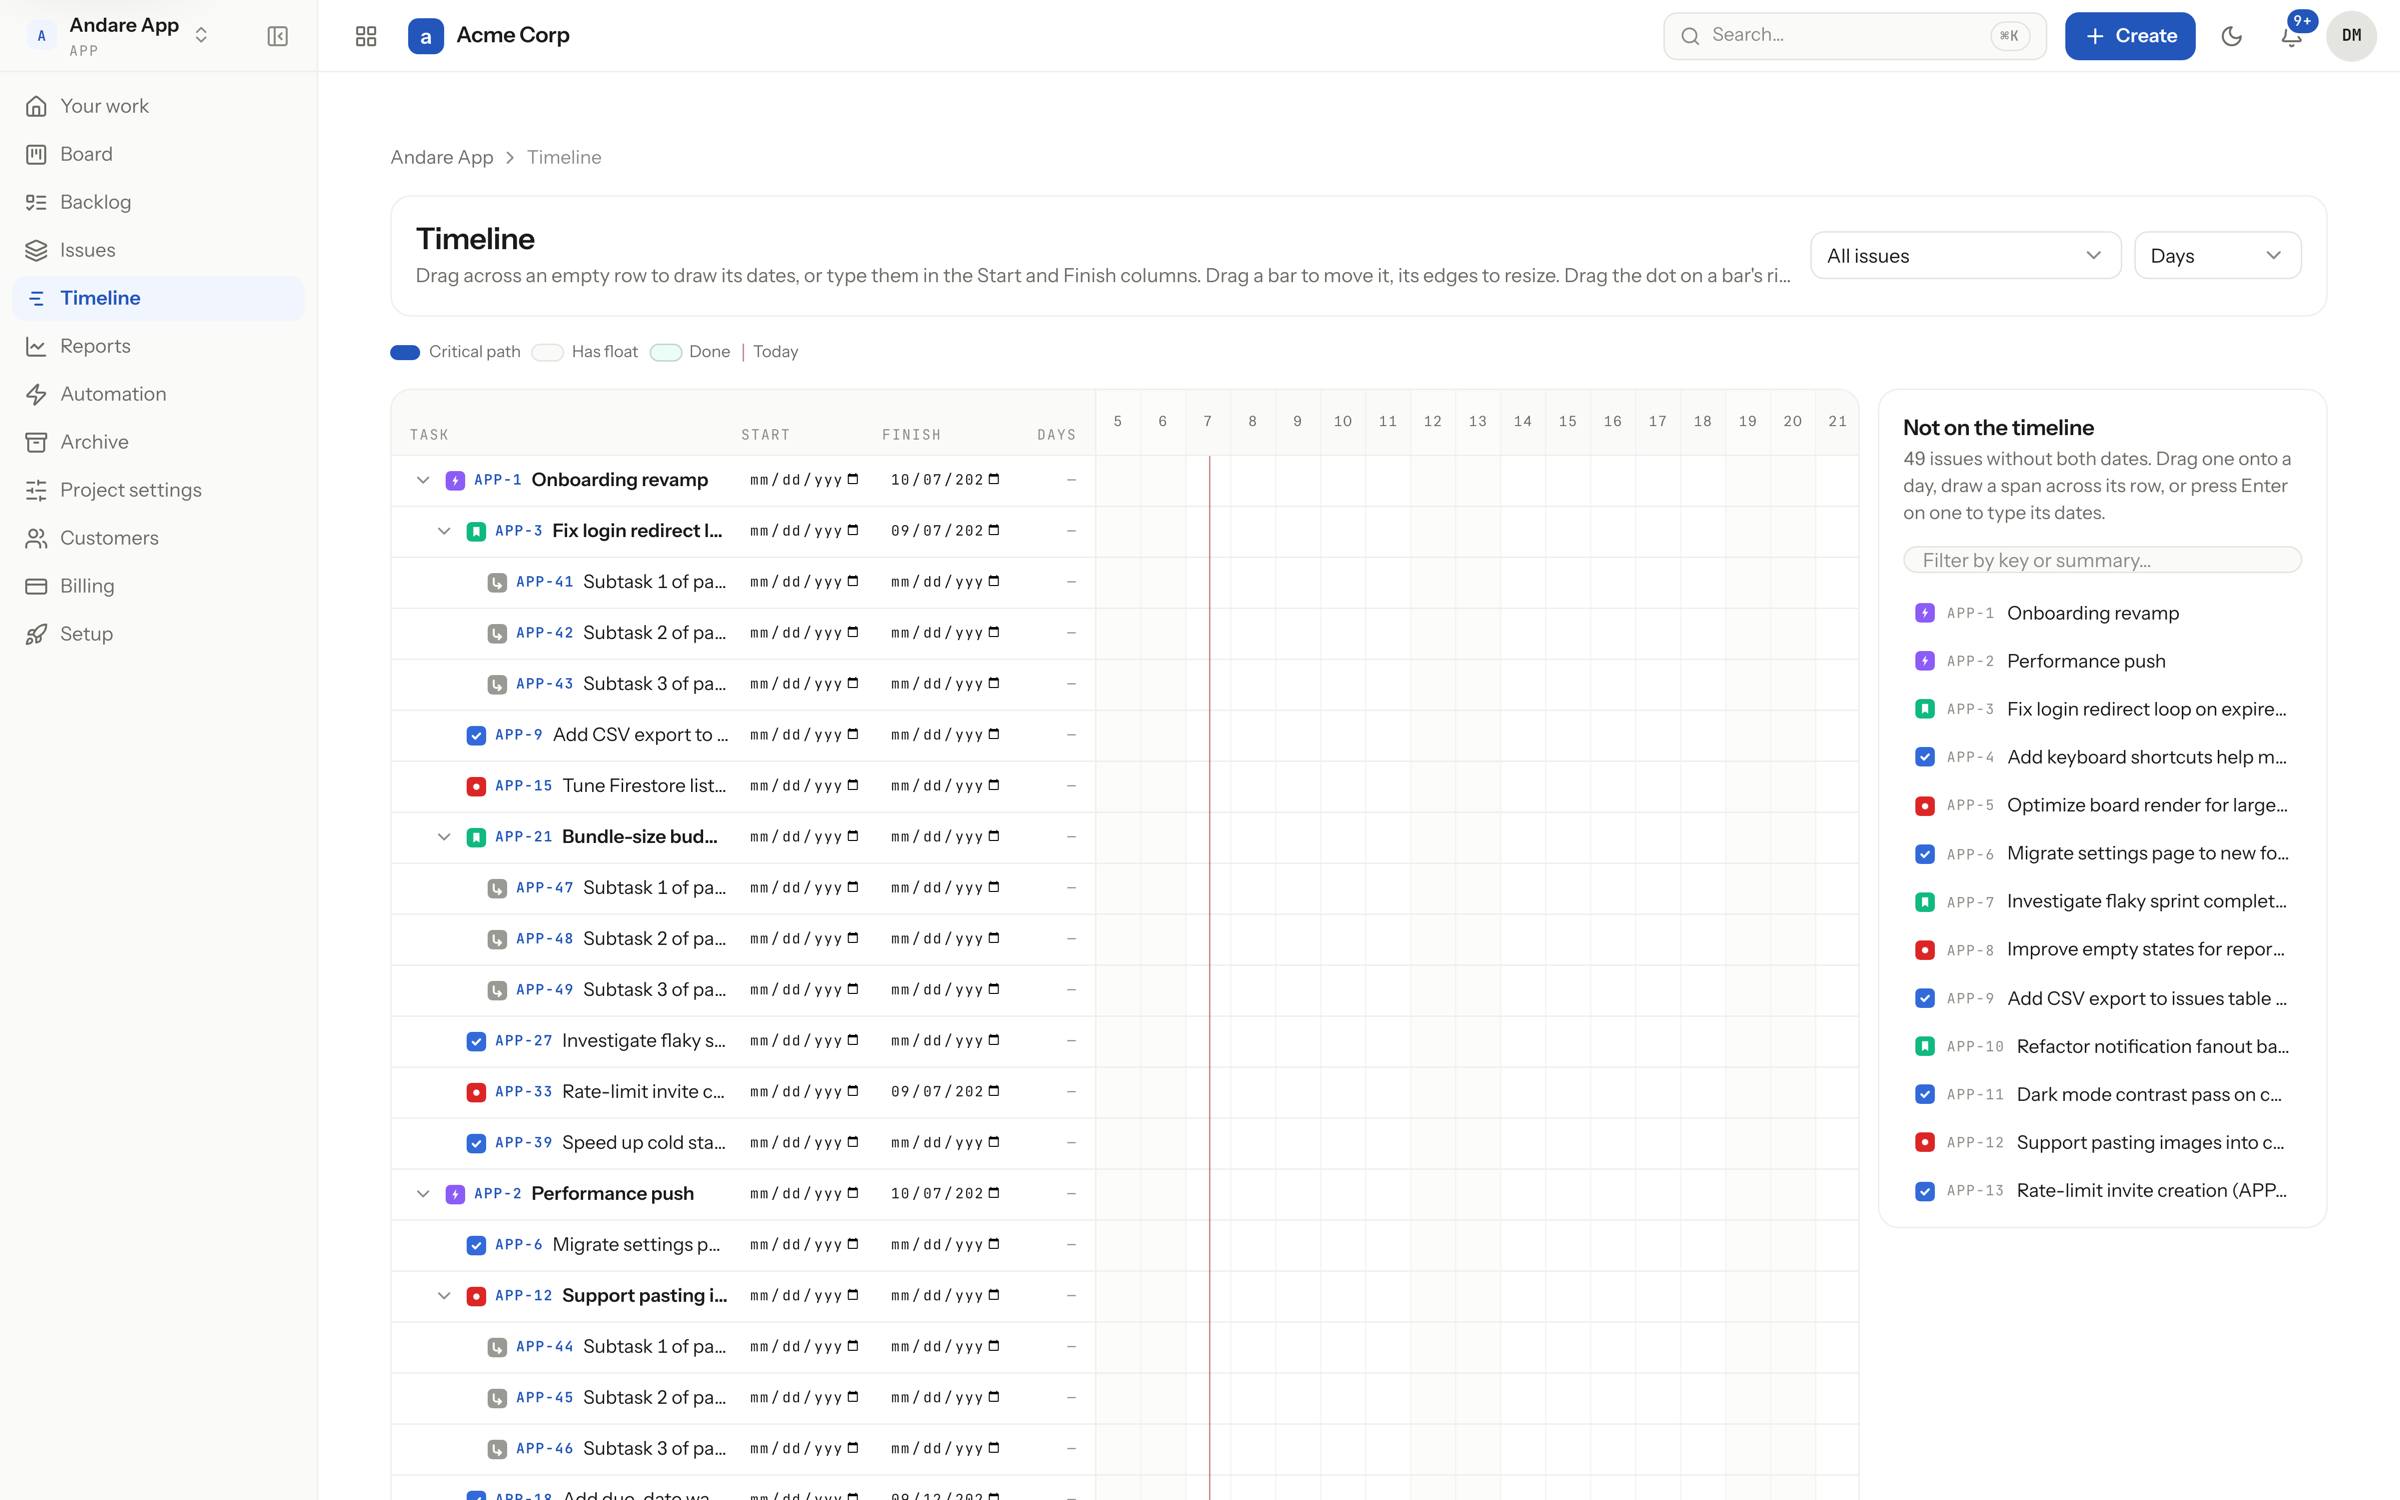Open the Setup page
The width and height of the screenshot is (2400, 1500).
(158, 634)
